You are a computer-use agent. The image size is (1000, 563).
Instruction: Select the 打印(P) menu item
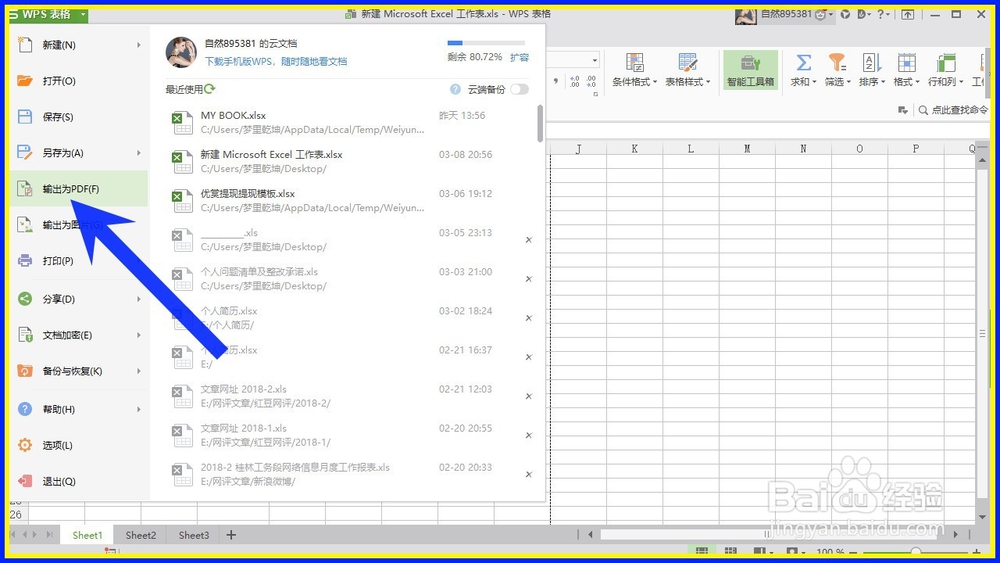pyautogui.click(x=78, y=261)
